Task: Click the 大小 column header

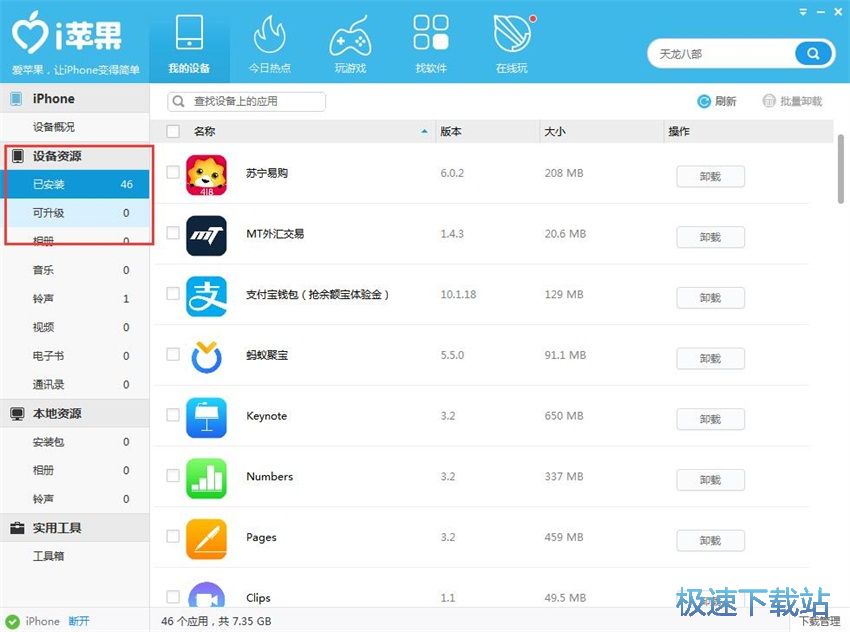Action: click(x=602, y=131)
